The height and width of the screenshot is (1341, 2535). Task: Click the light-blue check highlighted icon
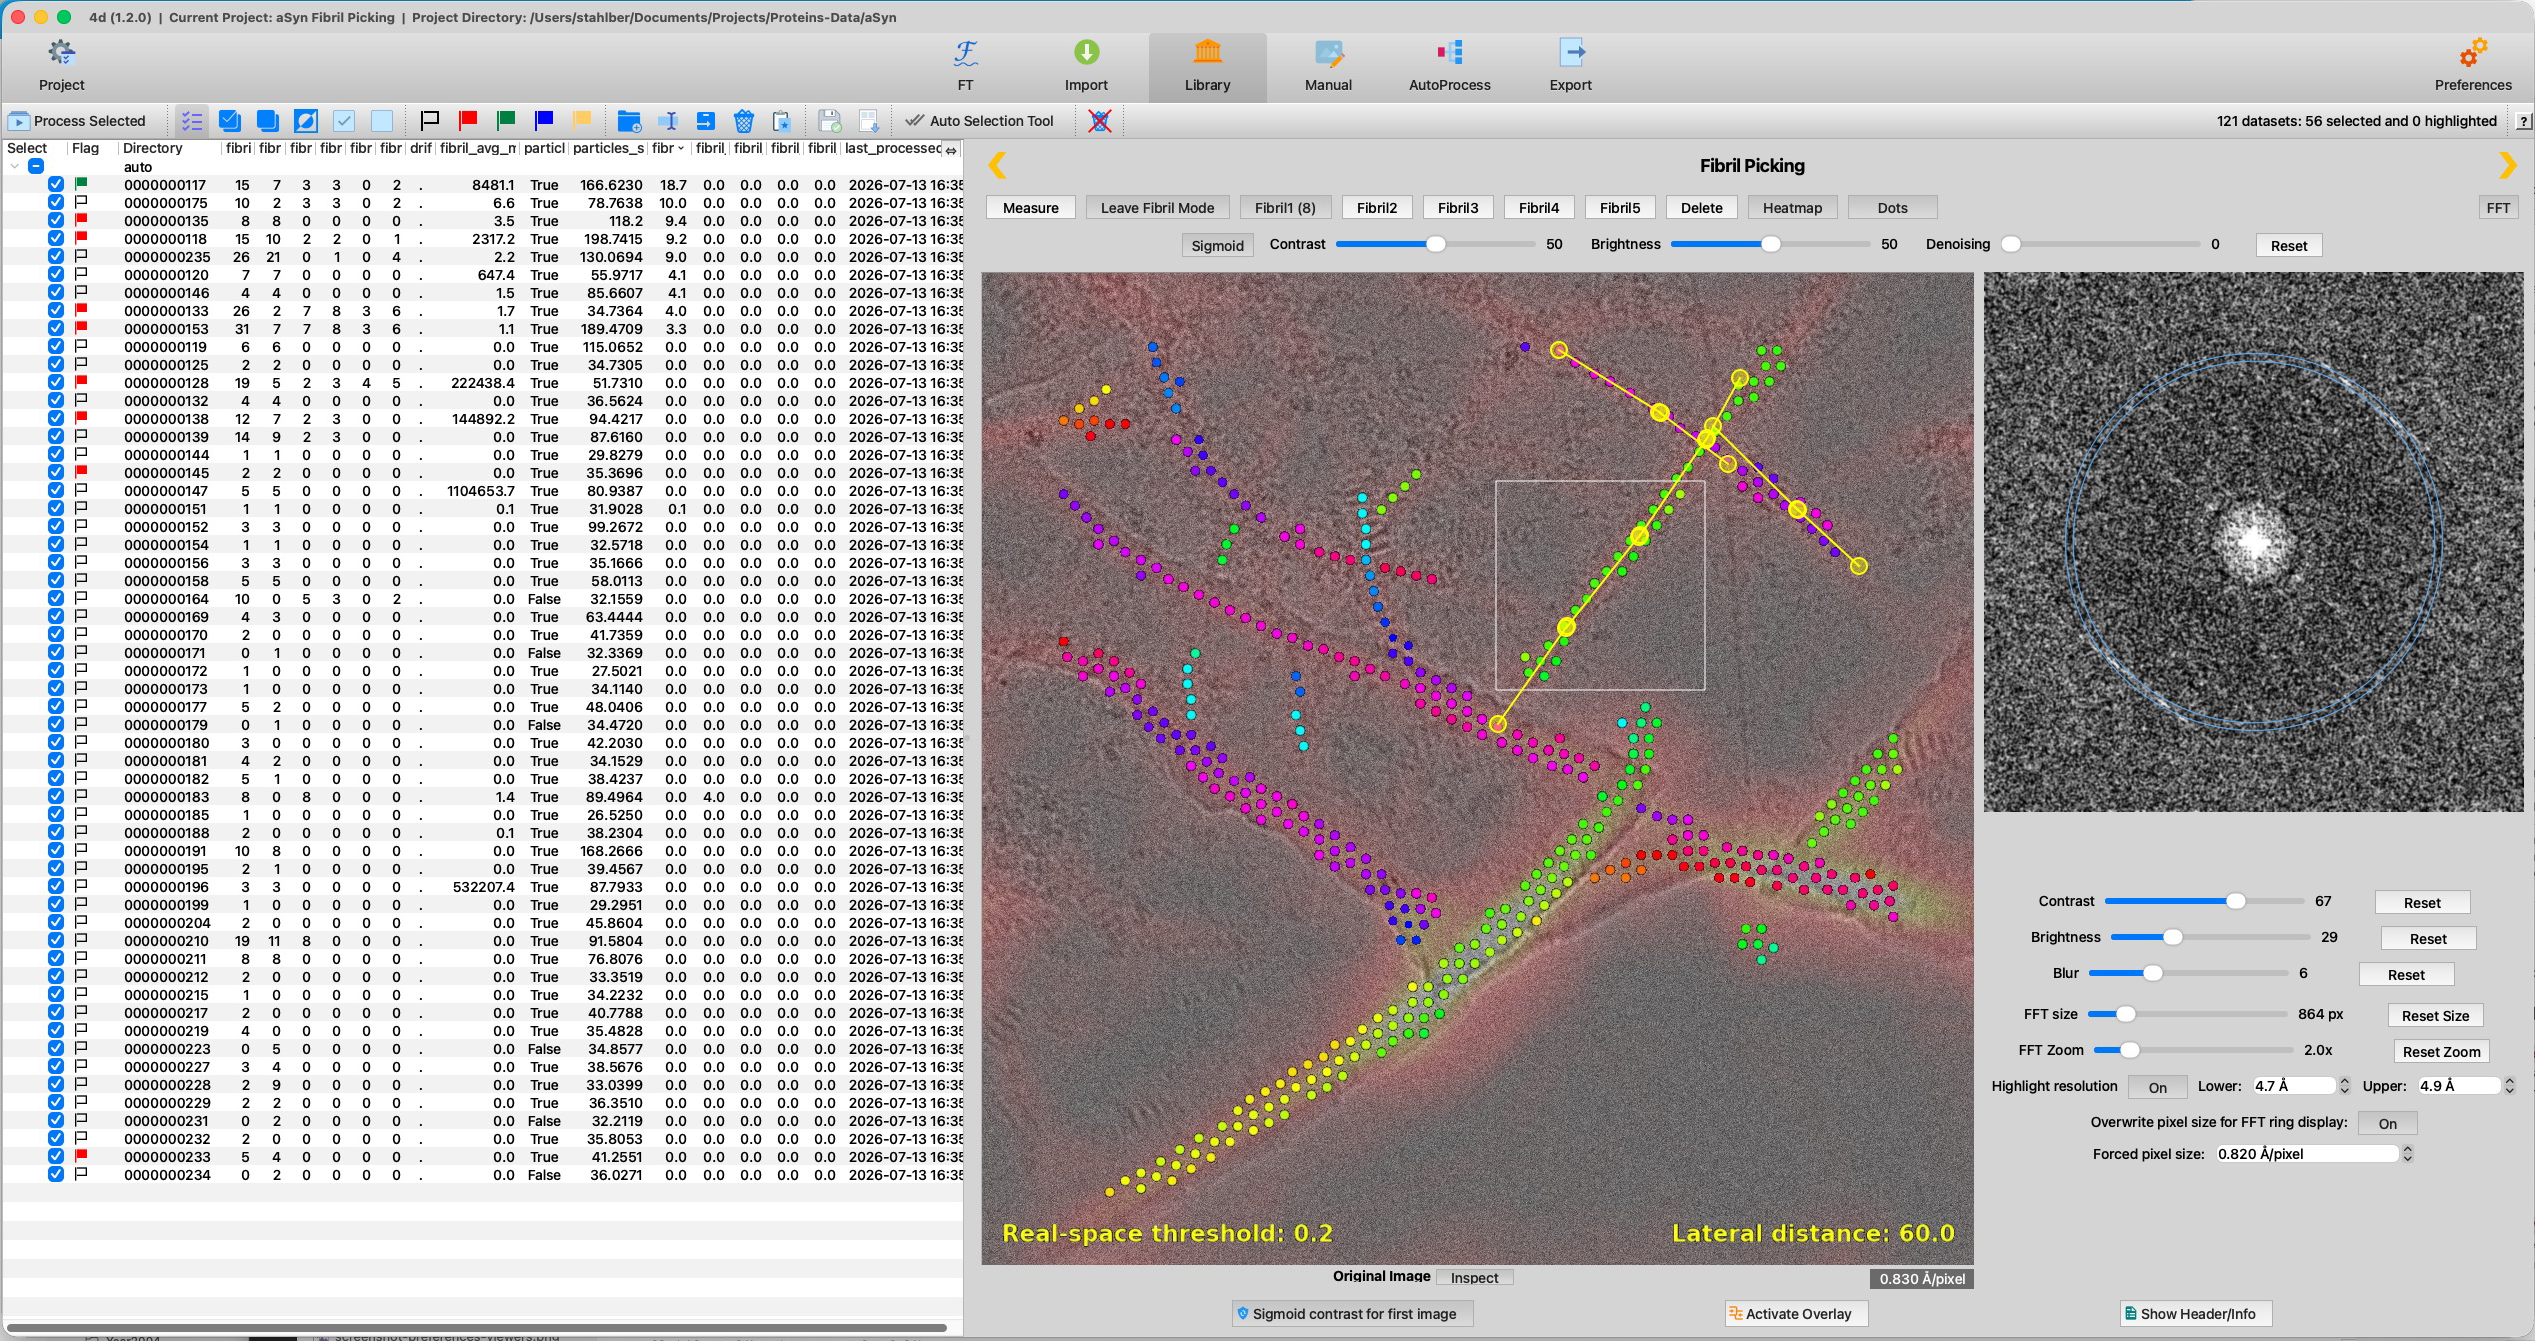(344, 121)
